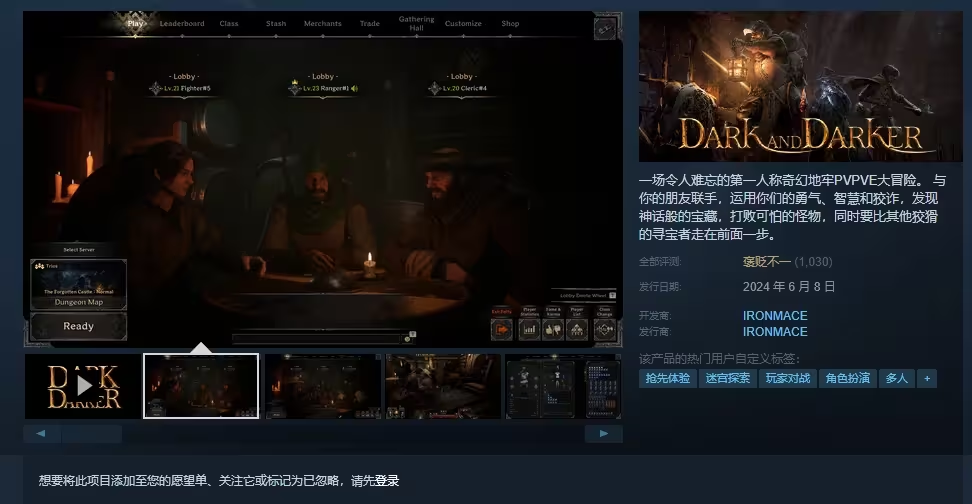This screenshot has width=972, height=504.
Task: Click the emoji icon beside the chat box
Action: coord(407,339)
